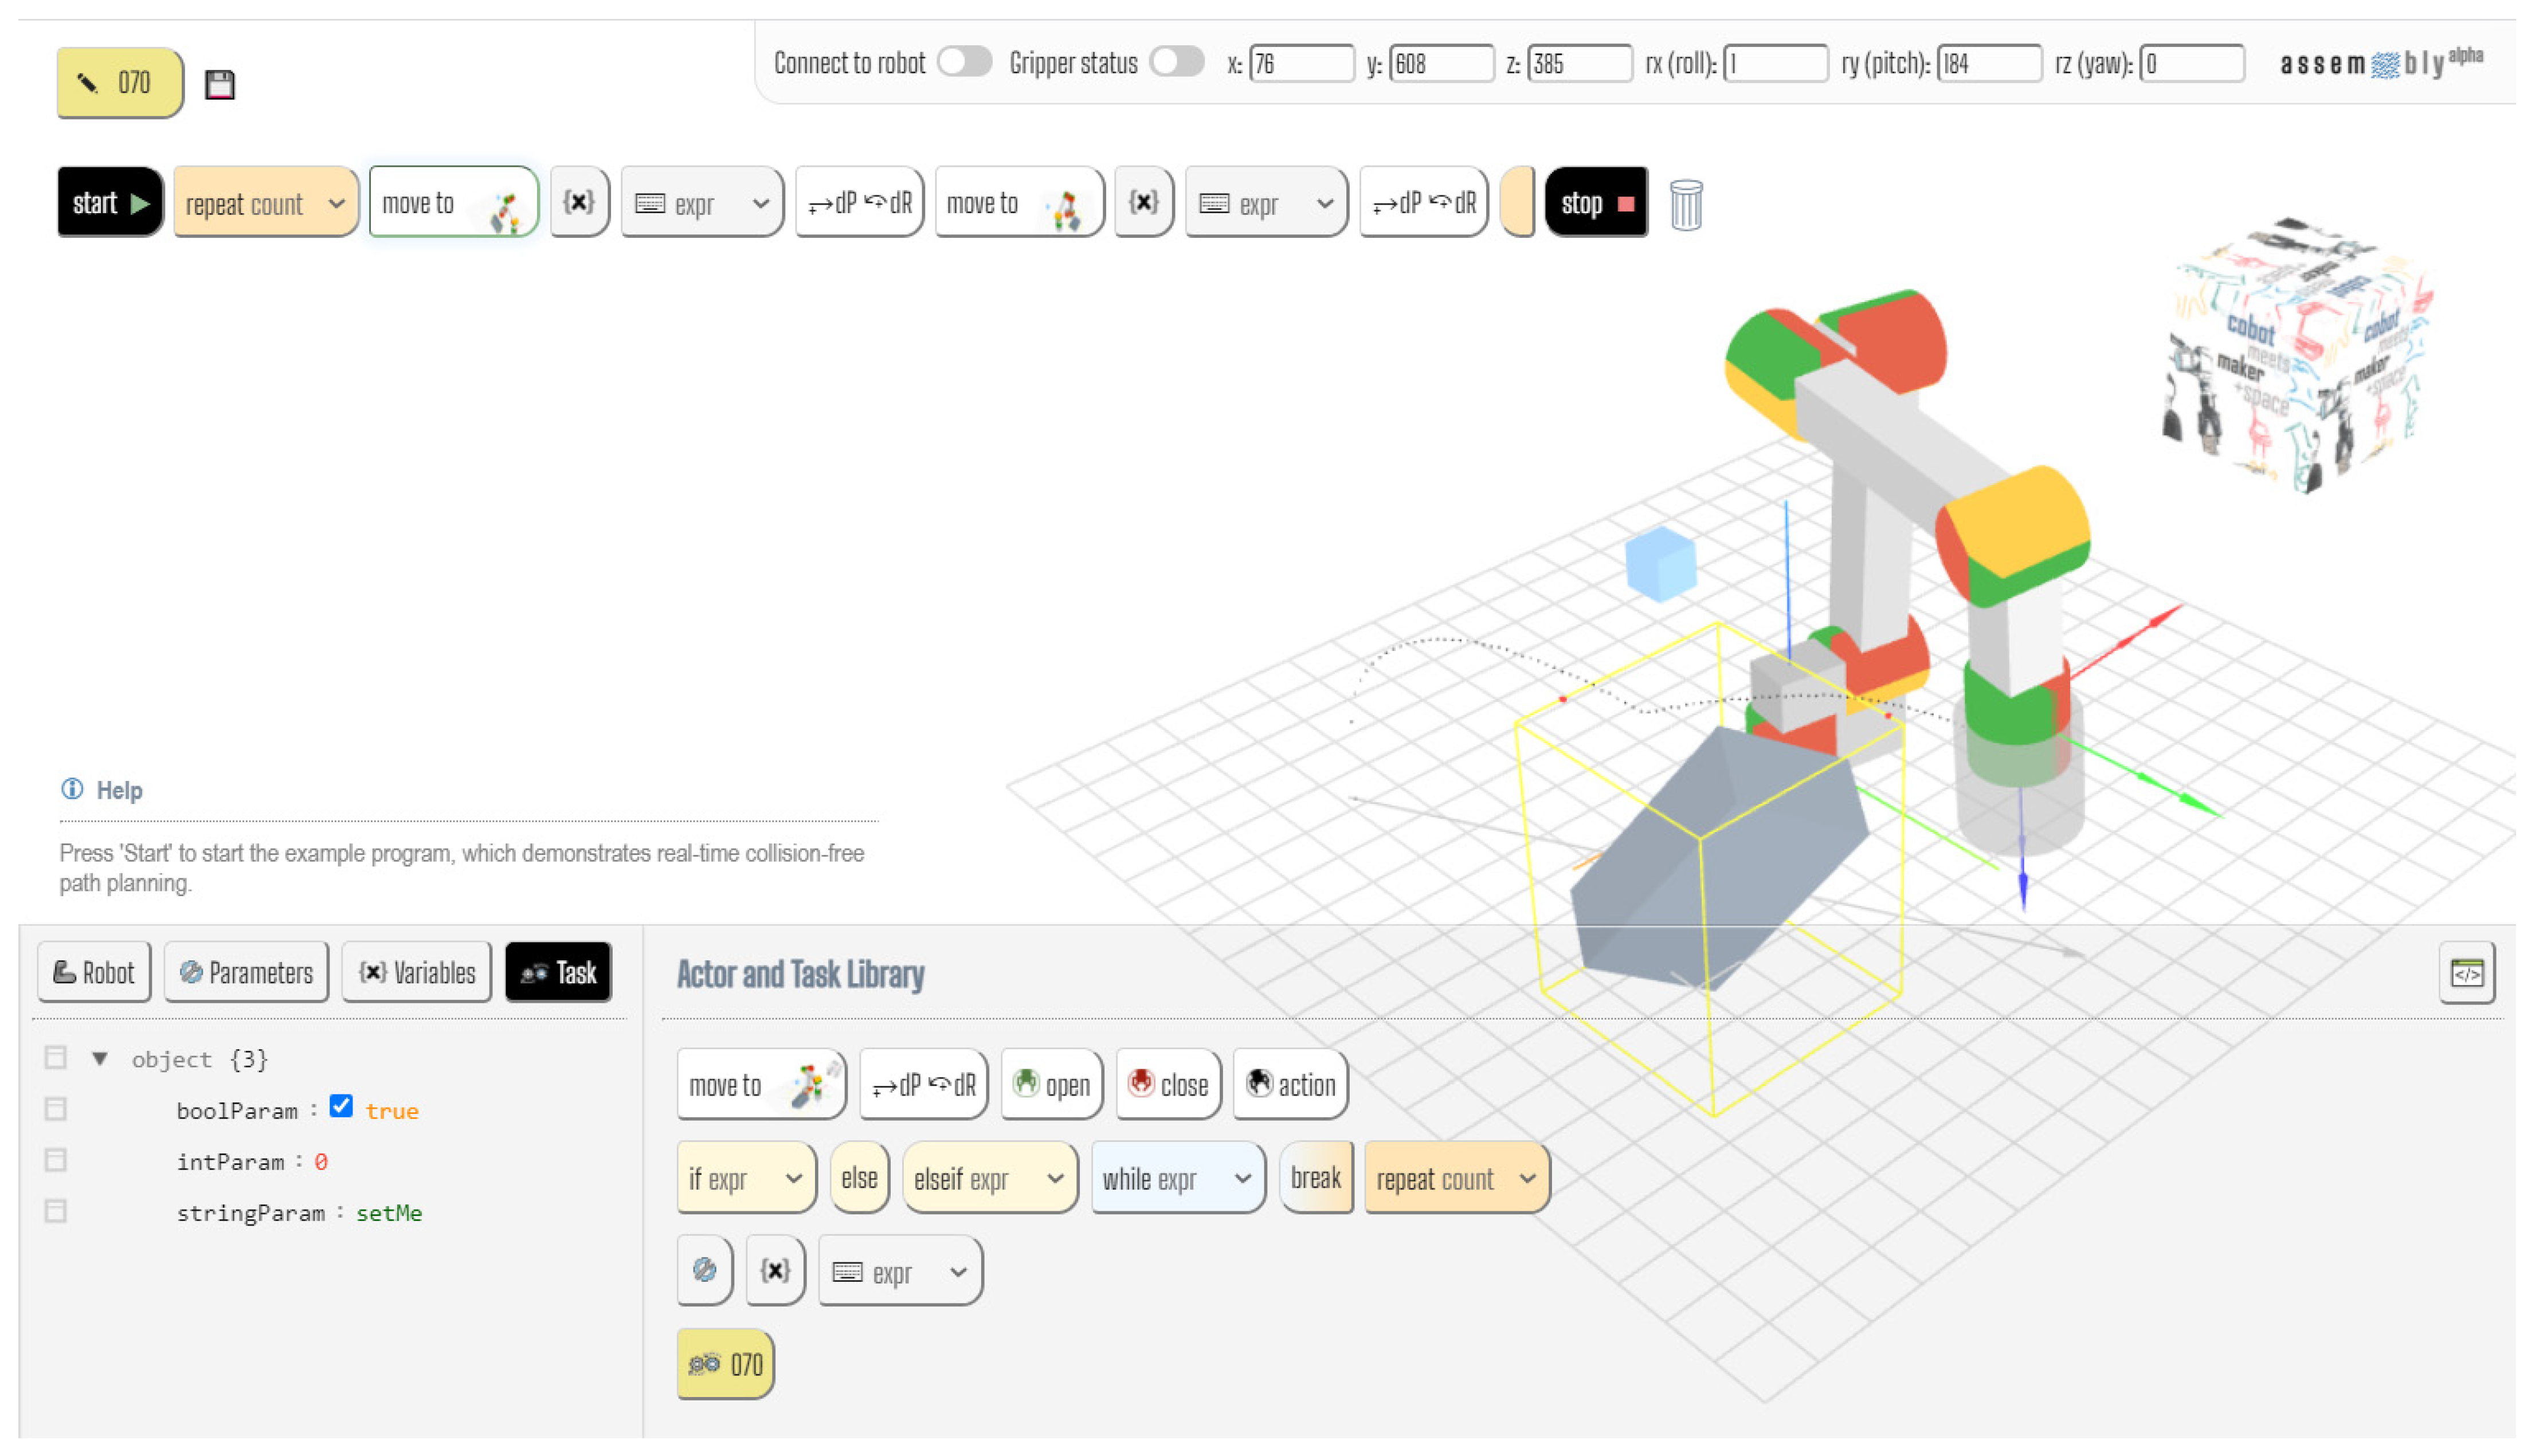Select the action block in library

(1289, 1084)
